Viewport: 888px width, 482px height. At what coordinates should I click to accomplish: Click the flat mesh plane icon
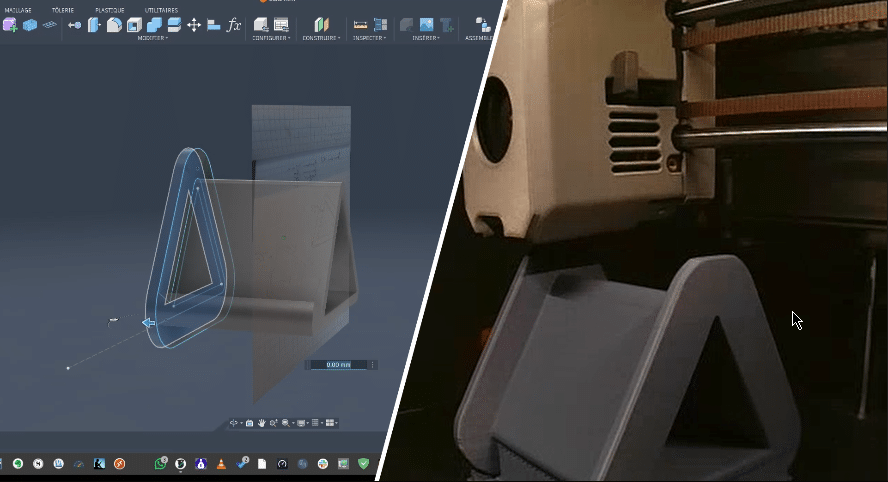50,25
